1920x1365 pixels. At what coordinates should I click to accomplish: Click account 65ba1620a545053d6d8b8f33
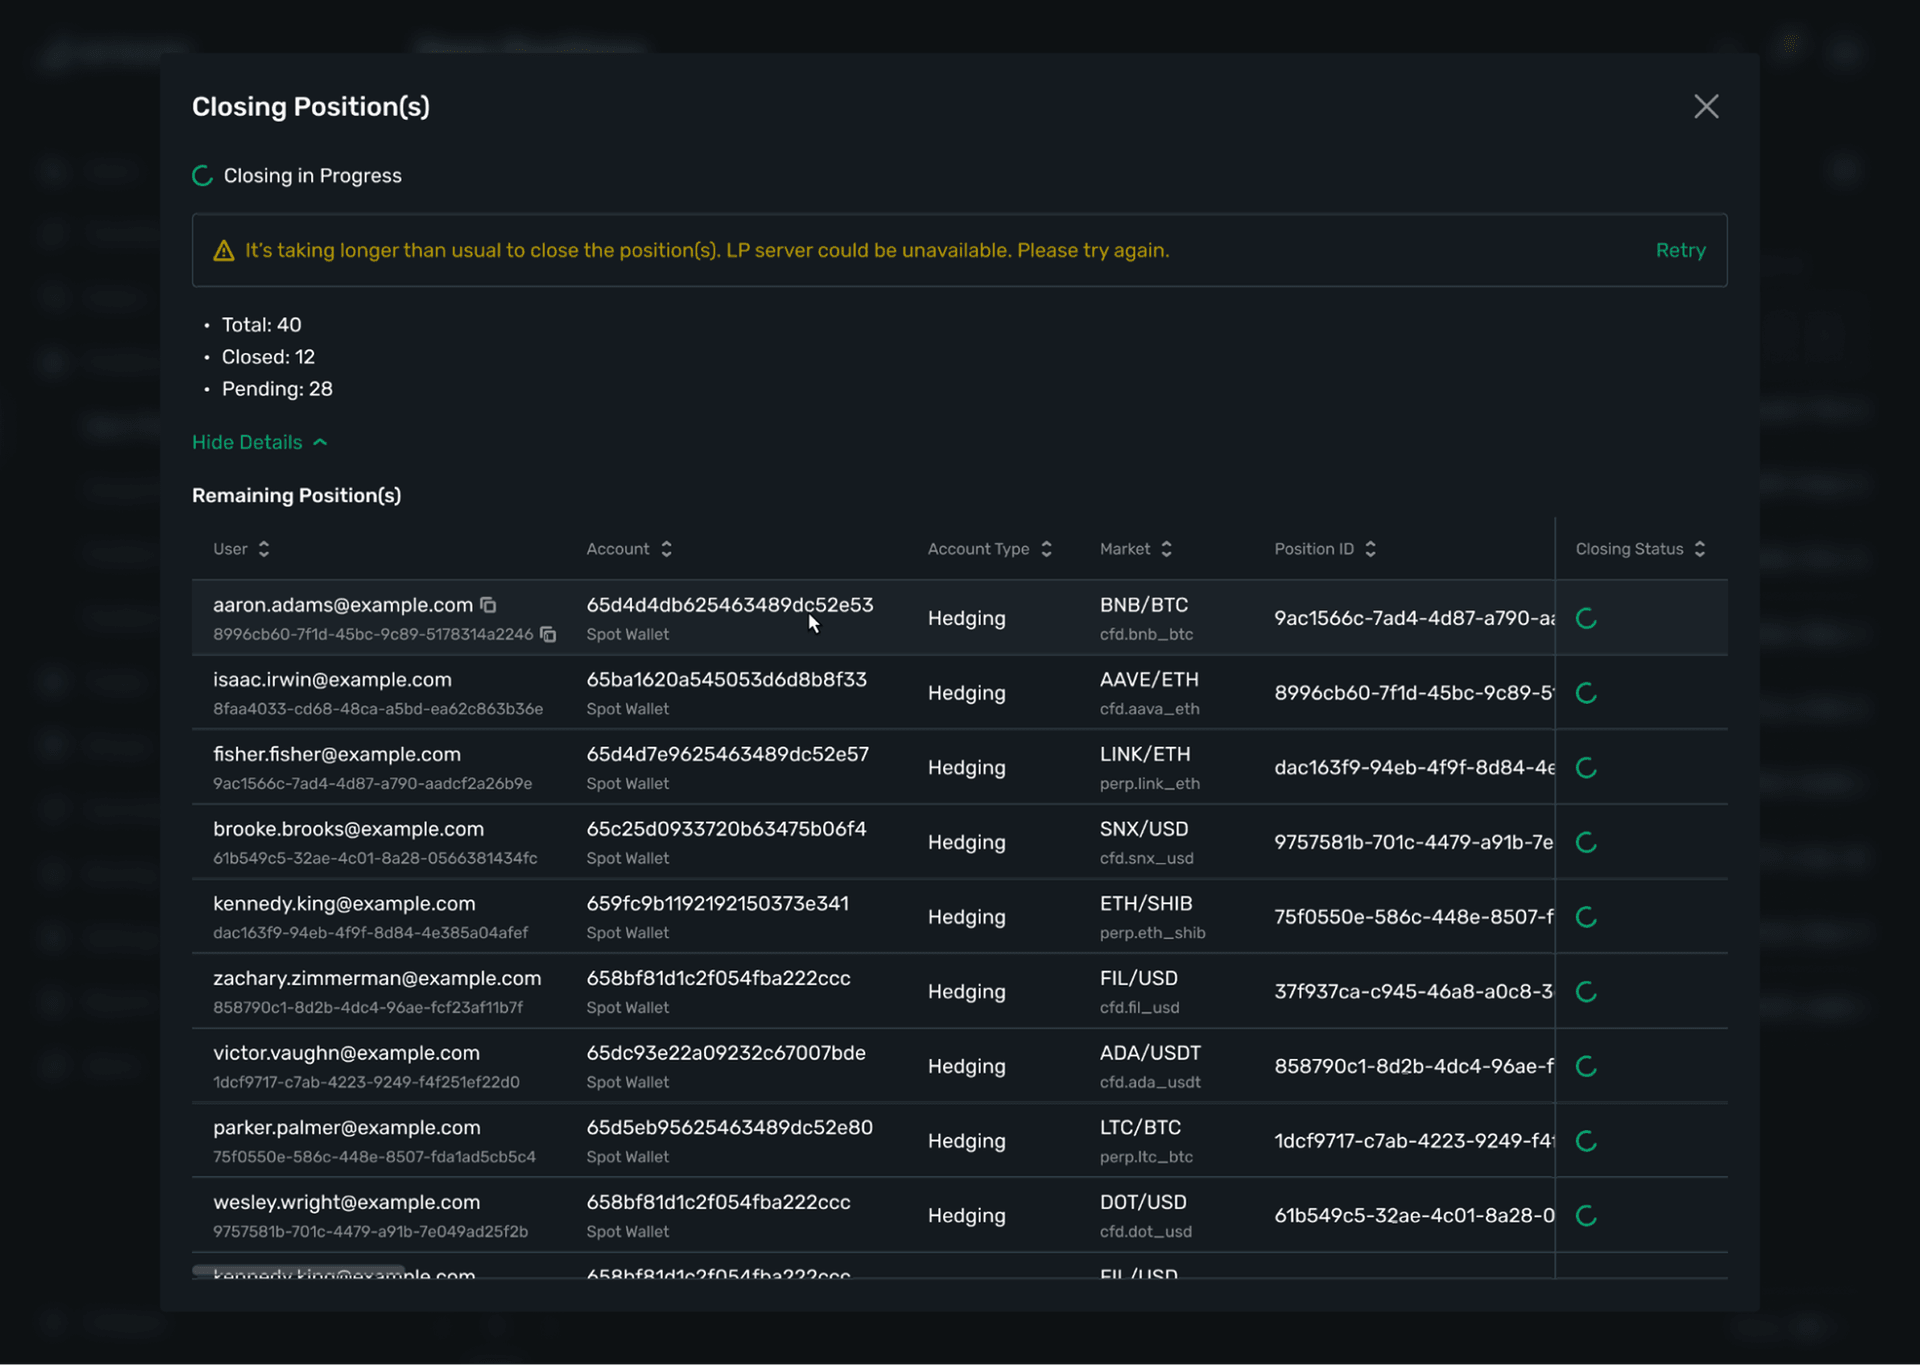tap(726, 680)
